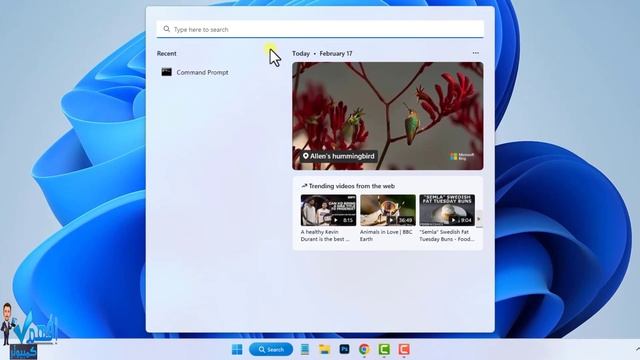This screenshot has width=640, height=360.
Task: Open the Windows Start button on the taskbar
Action: pos(237,349)
